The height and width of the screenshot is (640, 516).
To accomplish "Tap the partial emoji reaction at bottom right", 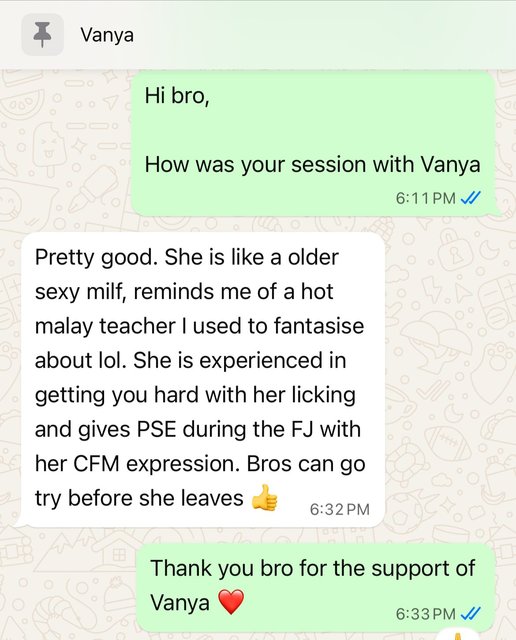I will click(x=458, y=636).
